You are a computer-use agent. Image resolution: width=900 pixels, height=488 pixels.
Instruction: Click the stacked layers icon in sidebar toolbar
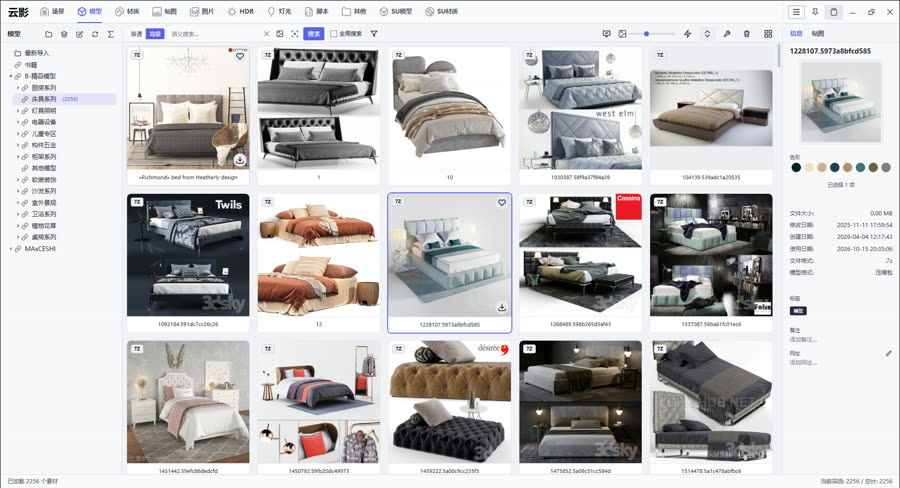(64, 34)
